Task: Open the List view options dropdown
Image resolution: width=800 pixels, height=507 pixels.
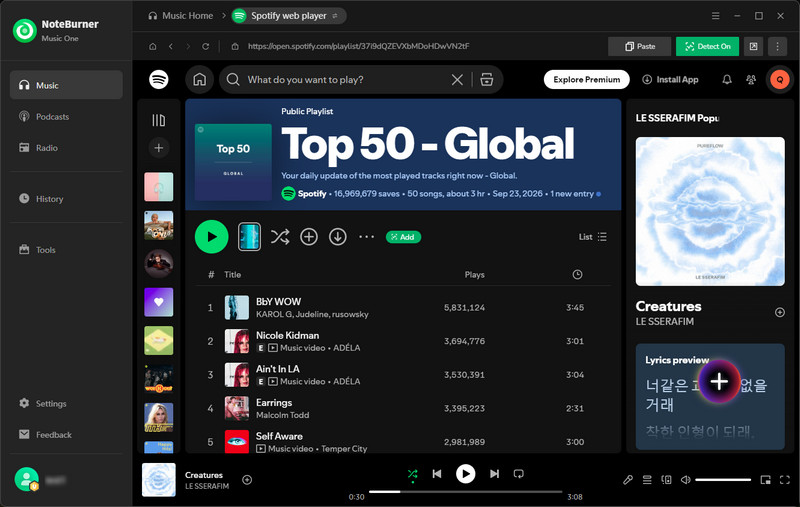Action: (x=593, y=237)
